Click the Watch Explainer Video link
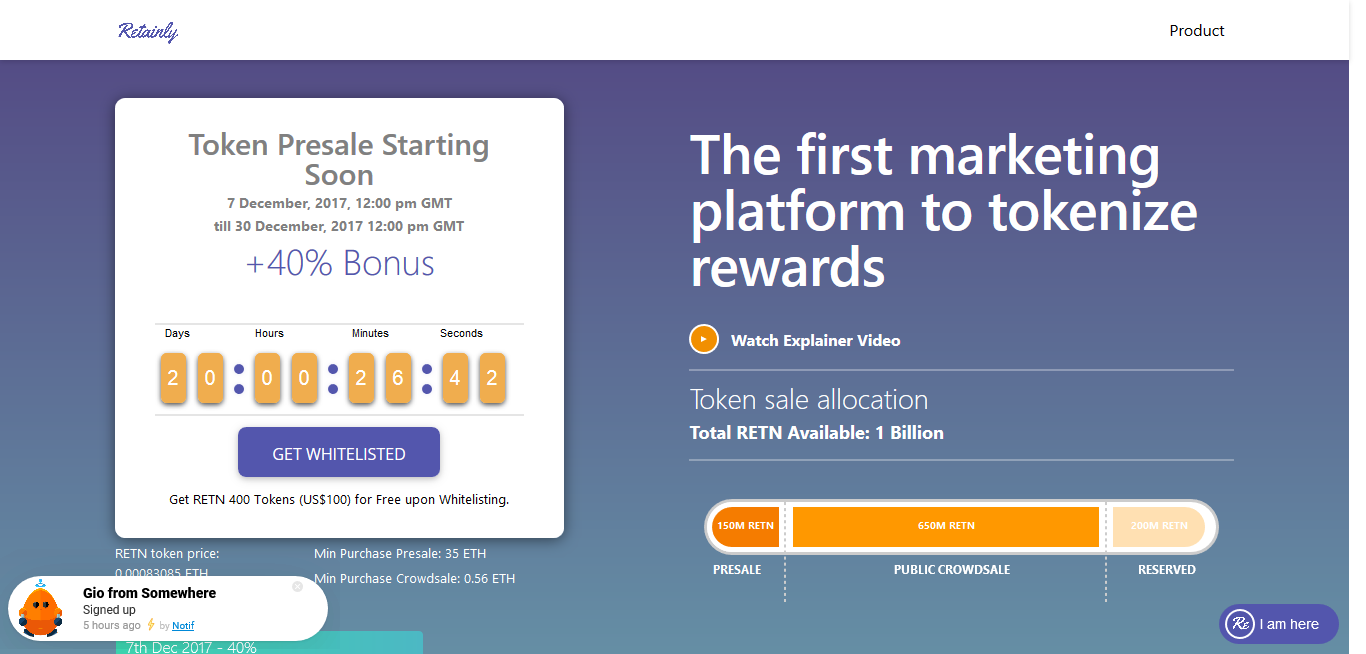Image resolution: width=1366 pixels, height=654 pixels. (x=815, y=341)
